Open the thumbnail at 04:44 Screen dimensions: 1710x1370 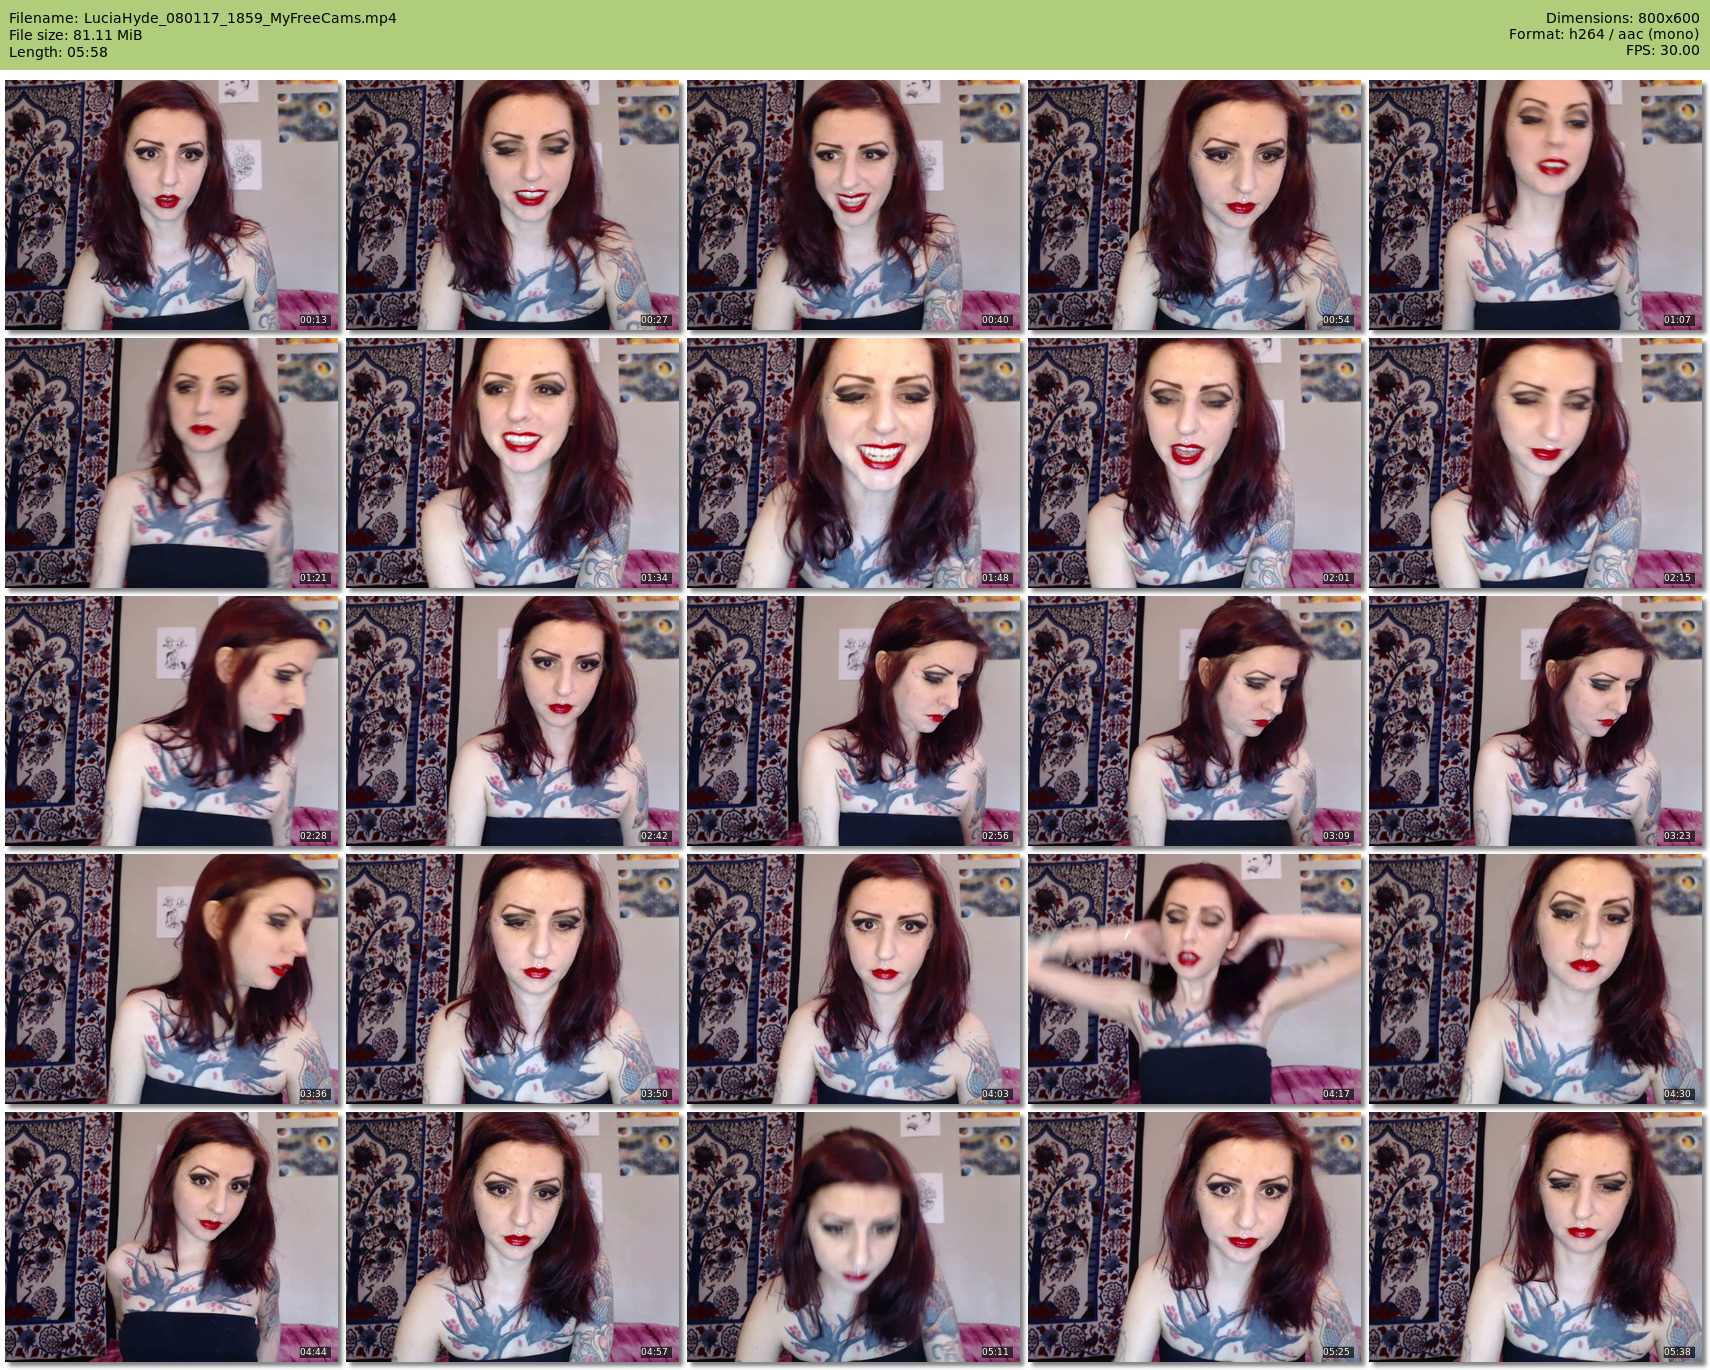tap(171, 1237)
